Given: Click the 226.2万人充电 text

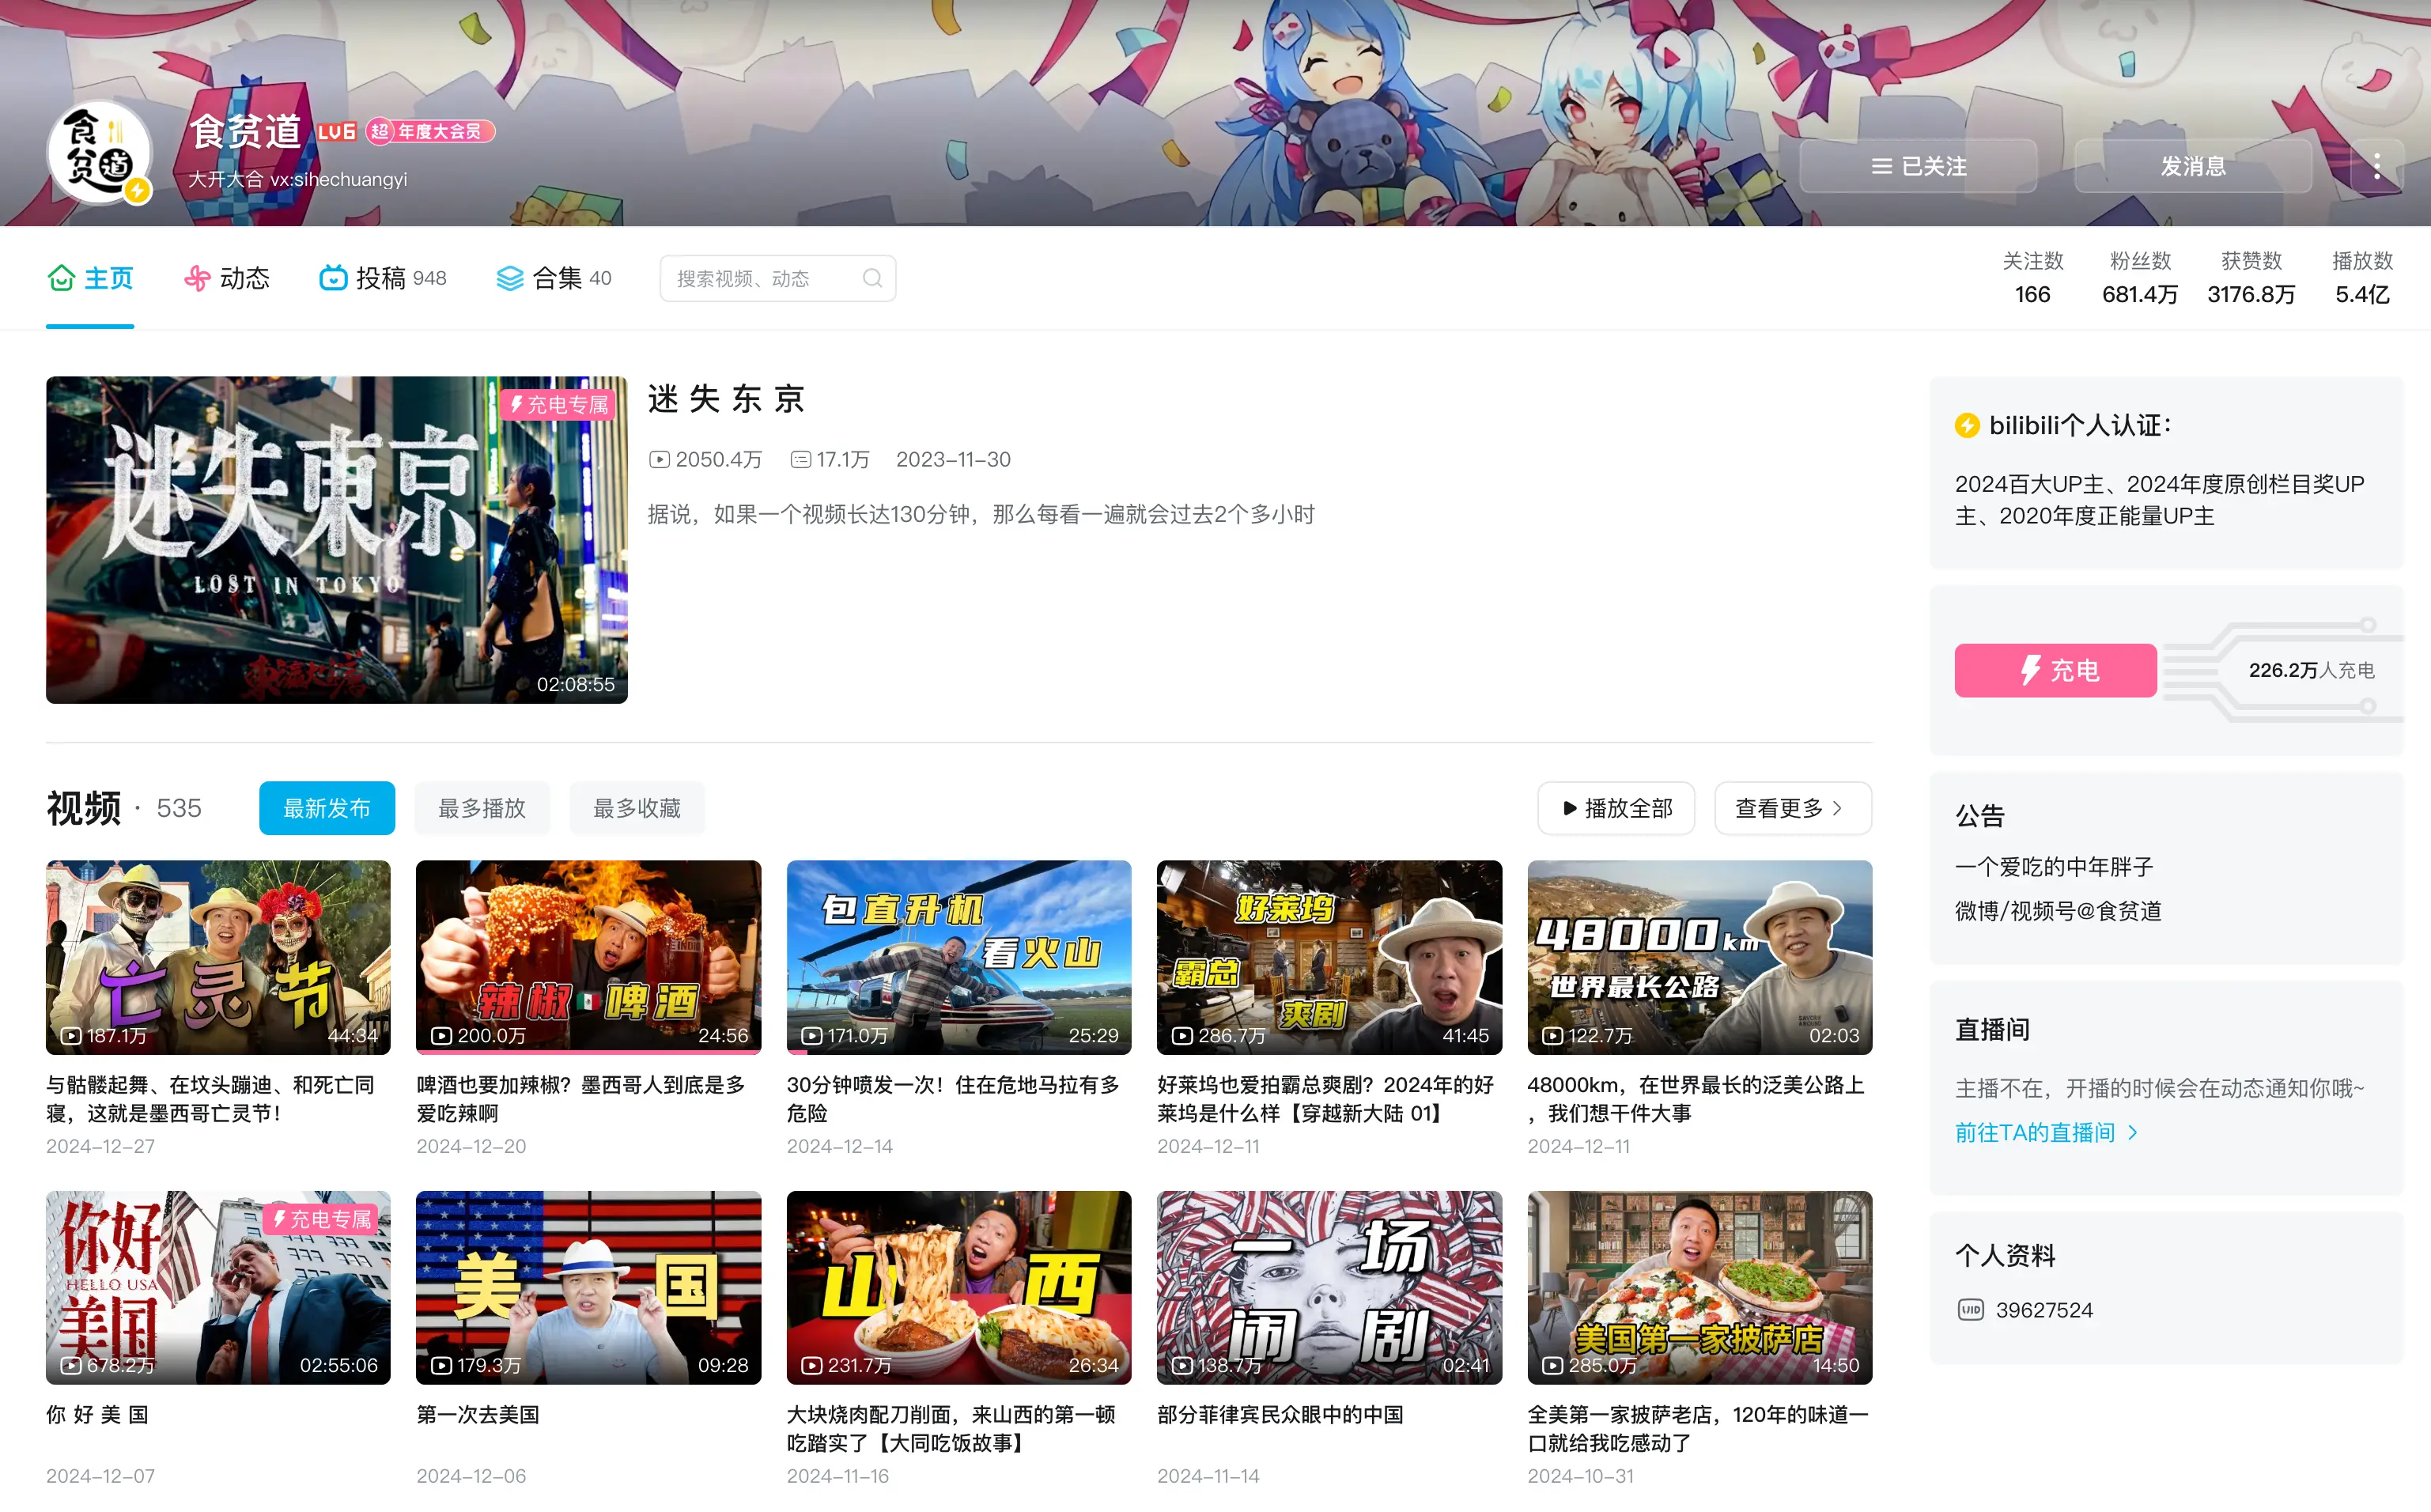Looking at the screenshot, I should tap(2311, 670).
